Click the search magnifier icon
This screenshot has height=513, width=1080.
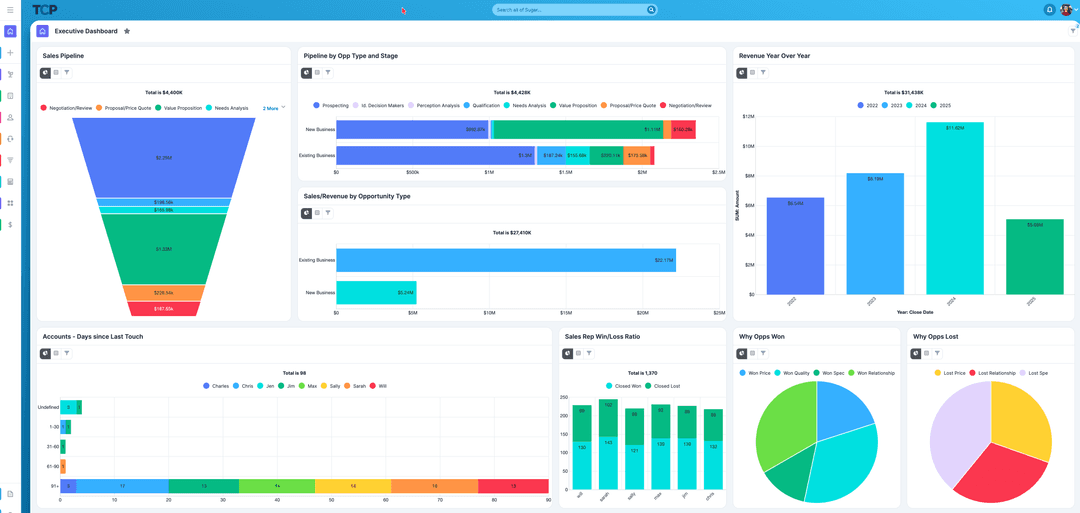click(651, 10)
